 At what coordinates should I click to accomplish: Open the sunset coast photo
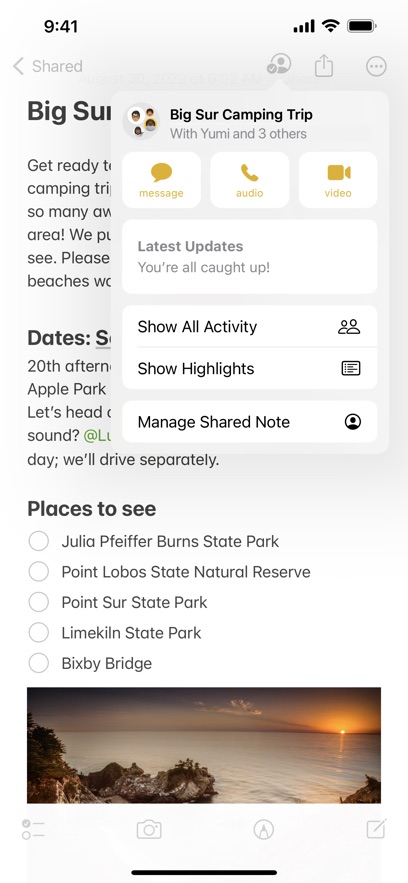click(204, 744)
